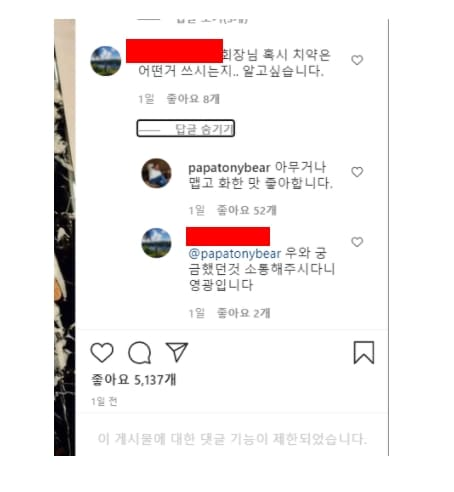View the list of 좋아요 5,137개 likes
Viewport: 454px width, 492px height.
(134, 380)
